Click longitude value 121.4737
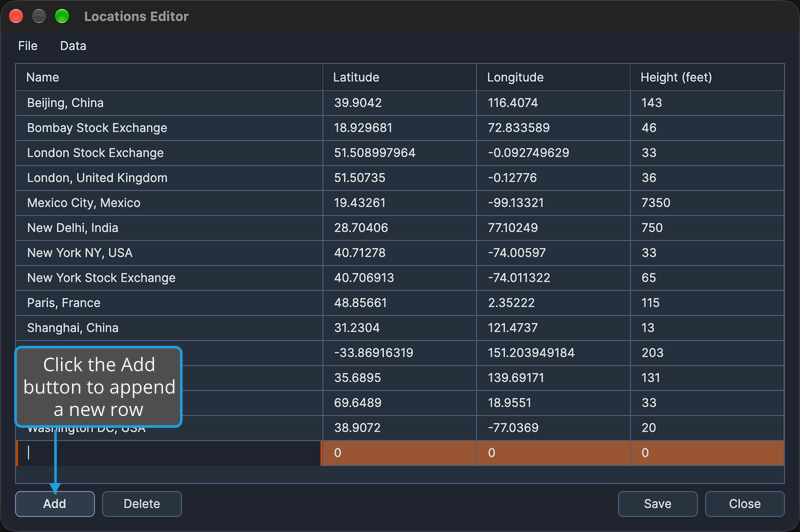800x532 pixels. click(x=513, y=328)
